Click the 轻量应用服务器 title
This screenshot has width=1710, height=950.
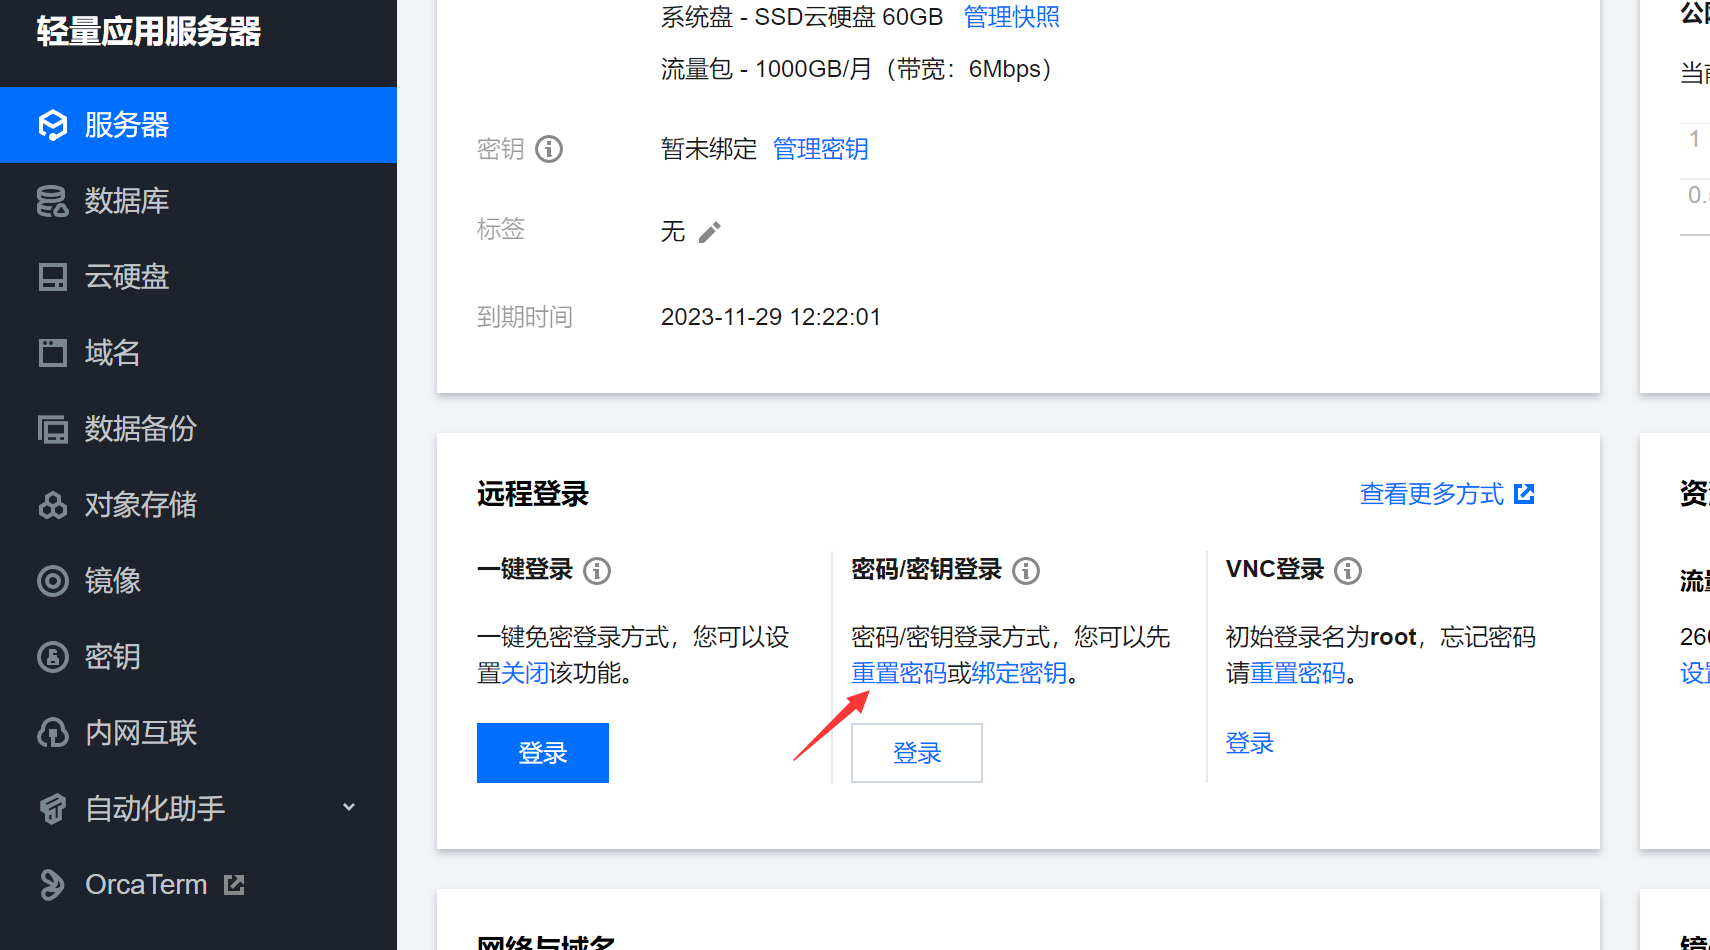tap(149, 31)
